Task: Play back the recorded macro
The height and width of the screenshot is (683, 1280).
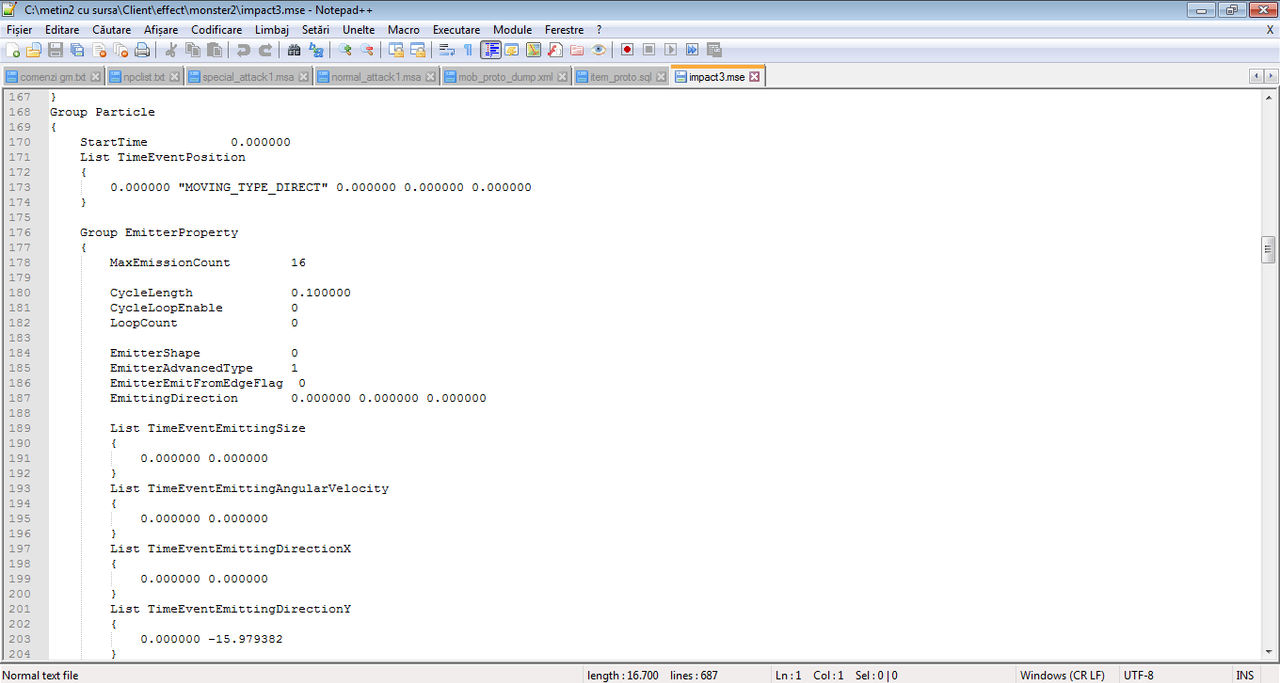Action: 670,50
